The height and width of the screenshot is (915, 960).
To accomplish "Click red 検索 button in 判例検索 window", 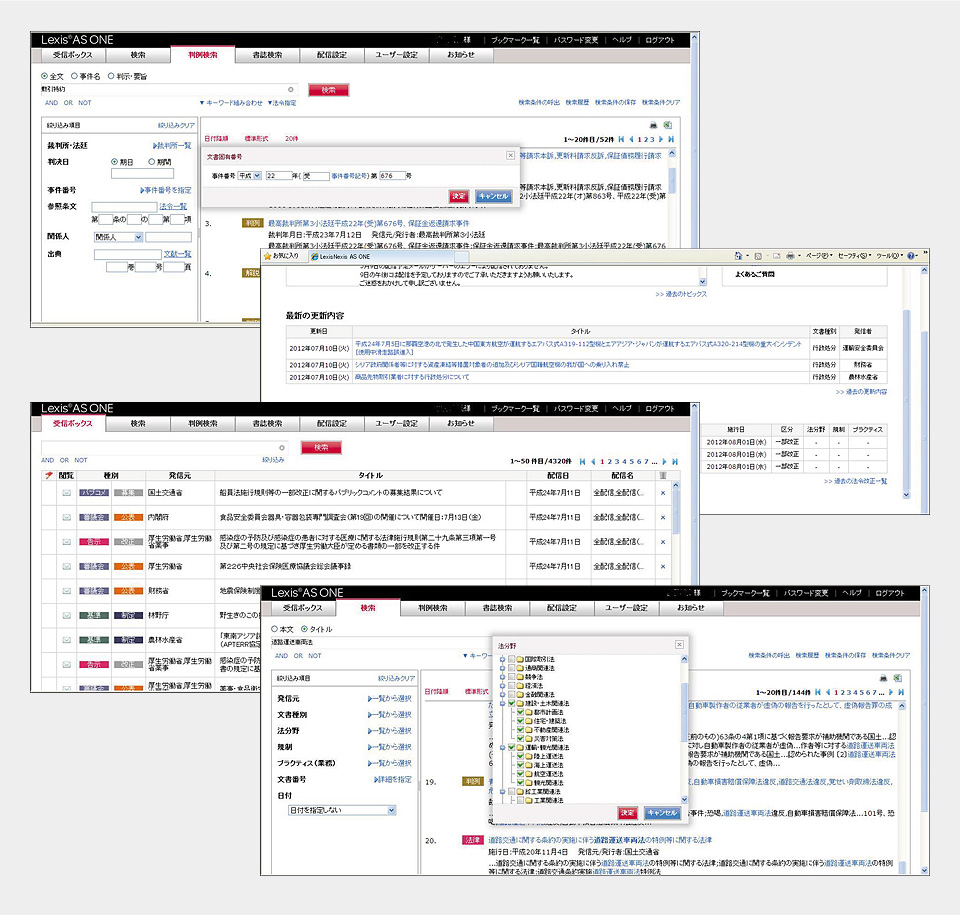I will (328, 90).
